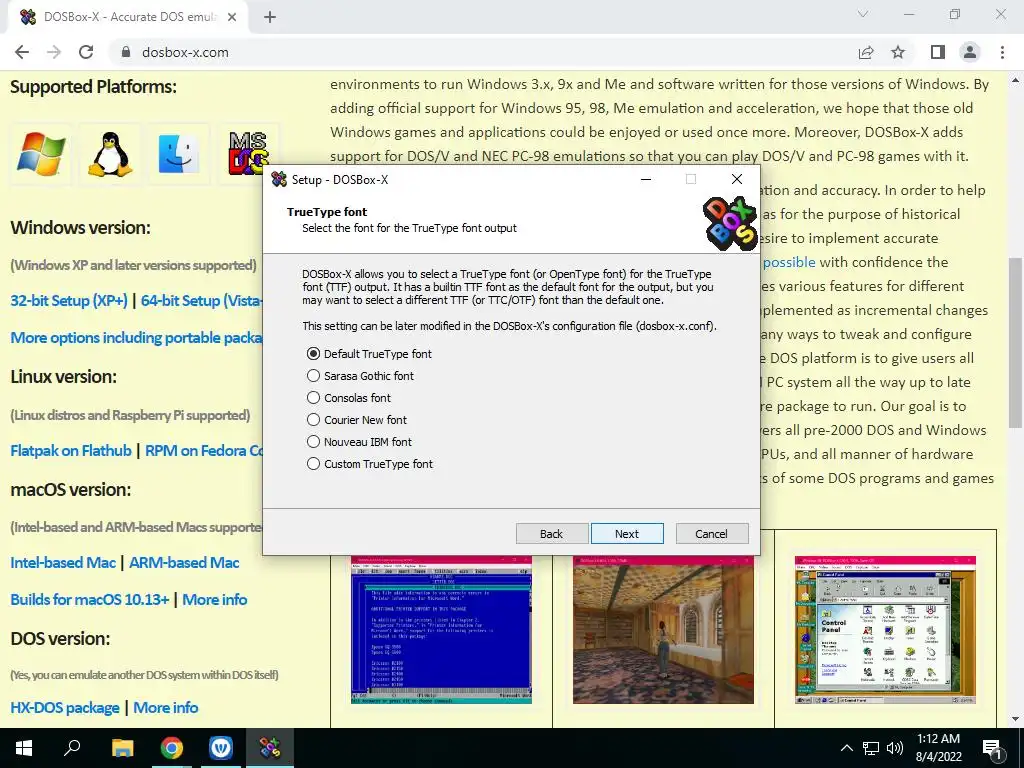Viewport: 1024px width, 768px height.
Task: Open the ARM-based Mac link
Action: [x=184, y=563]
